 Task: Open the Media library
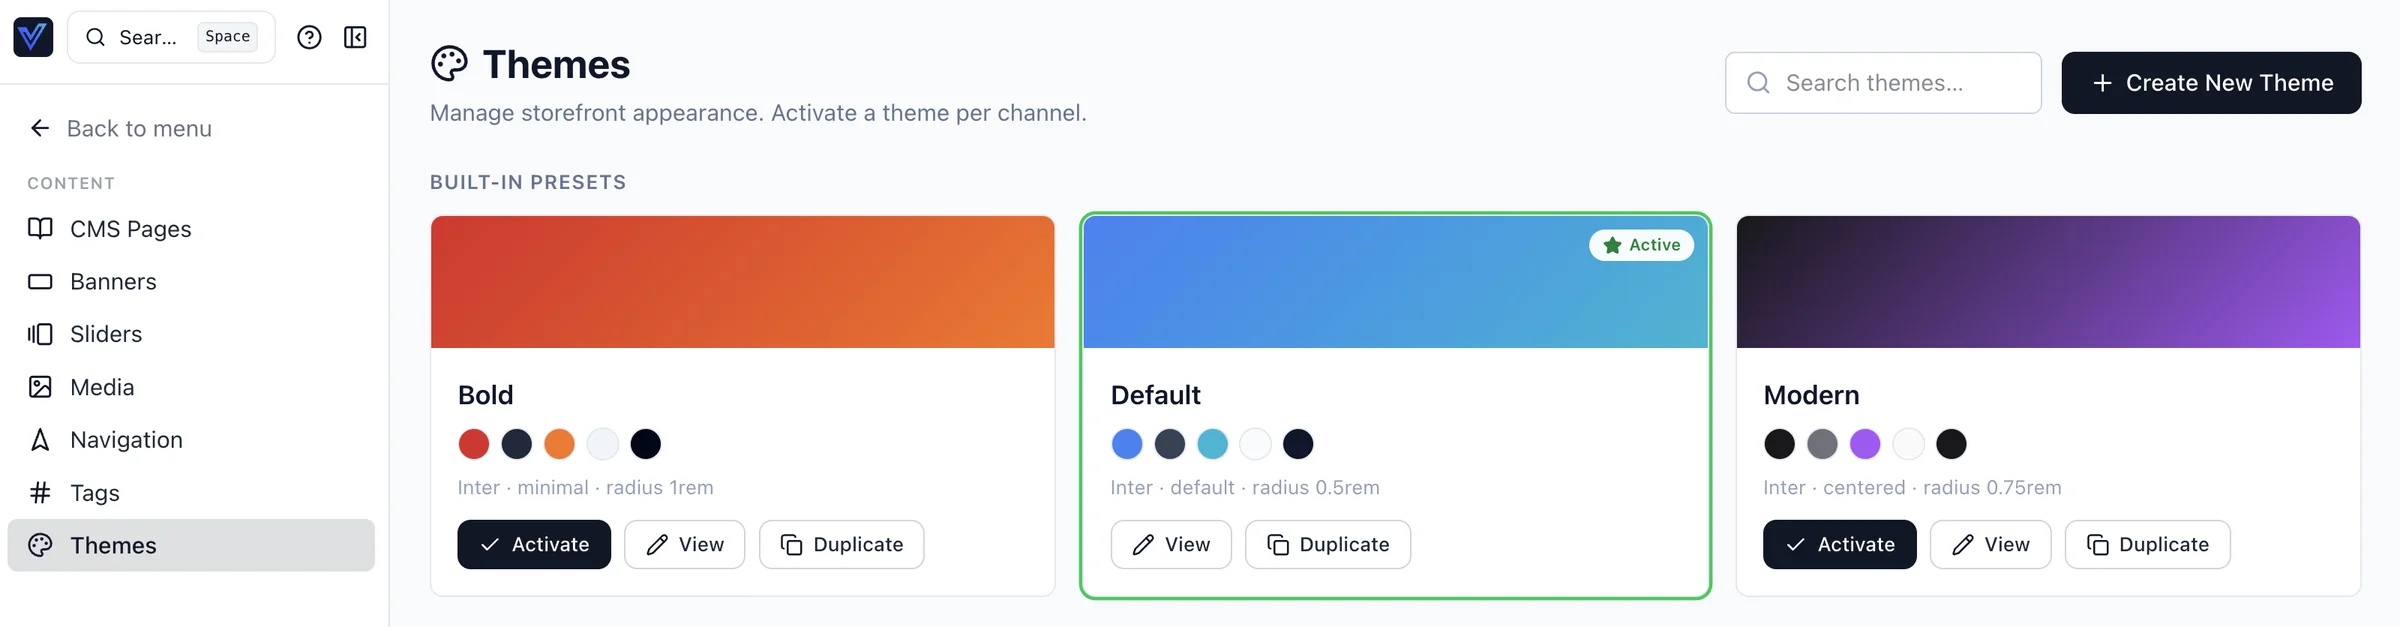[x=102, y=387]
